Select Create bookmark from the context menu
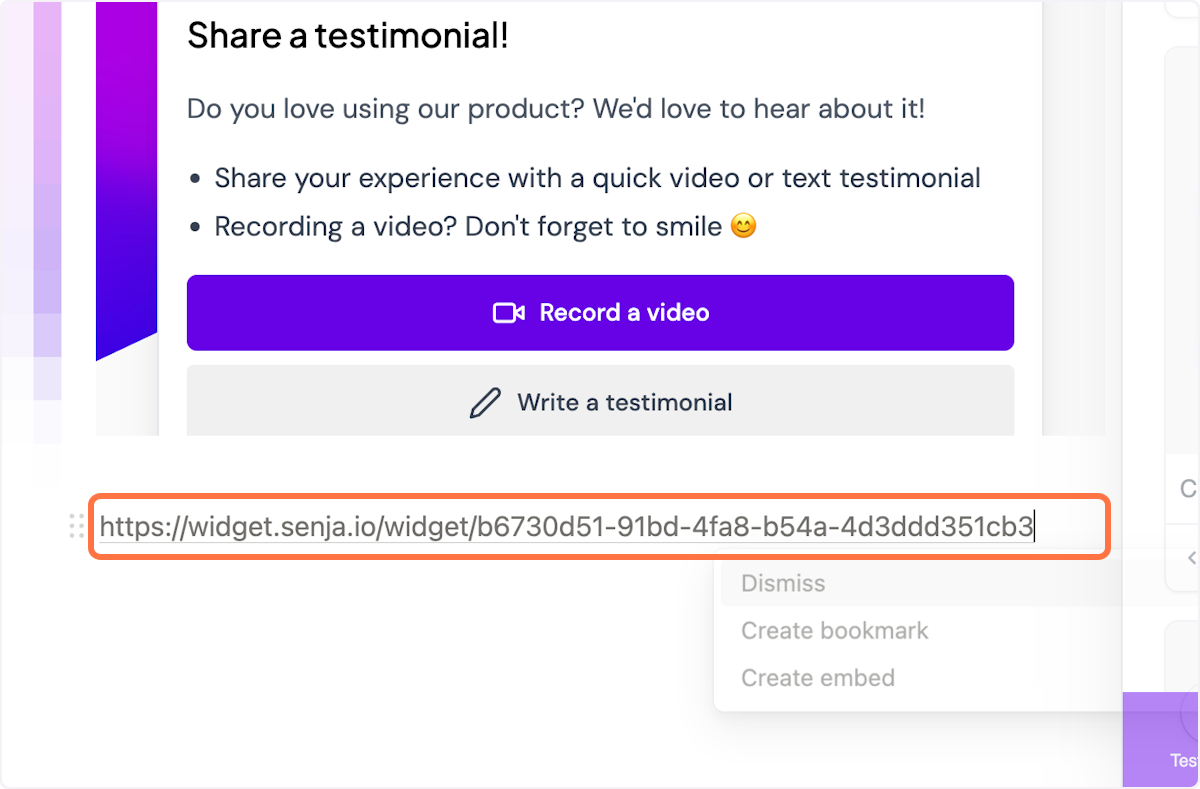The image size is (1200, 789). coord(834,630)
